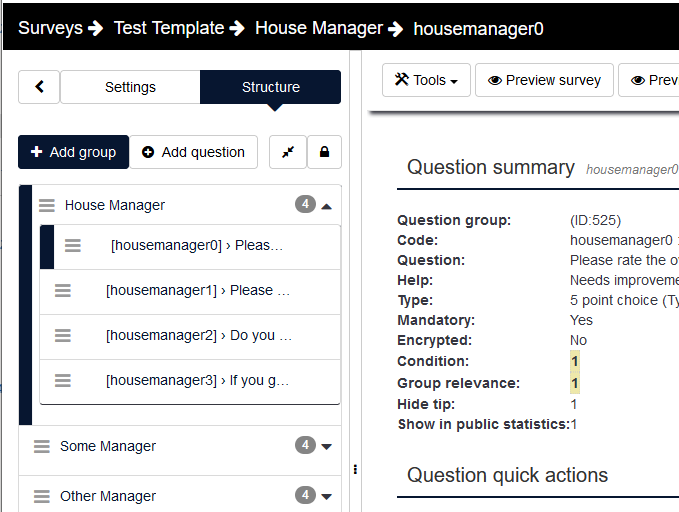Open the Tools dropdown menu
The width and height of the screenshot is (679, 512).
tap(426, 80)
